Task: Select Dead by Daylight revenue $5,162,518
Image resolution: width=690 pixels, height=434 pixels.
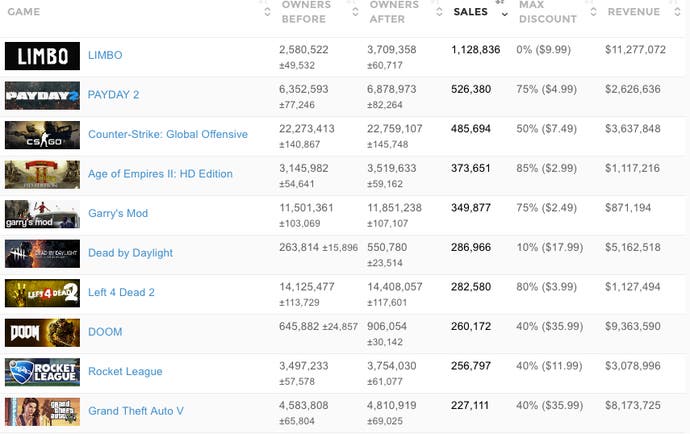Action: tap(632, 248)
